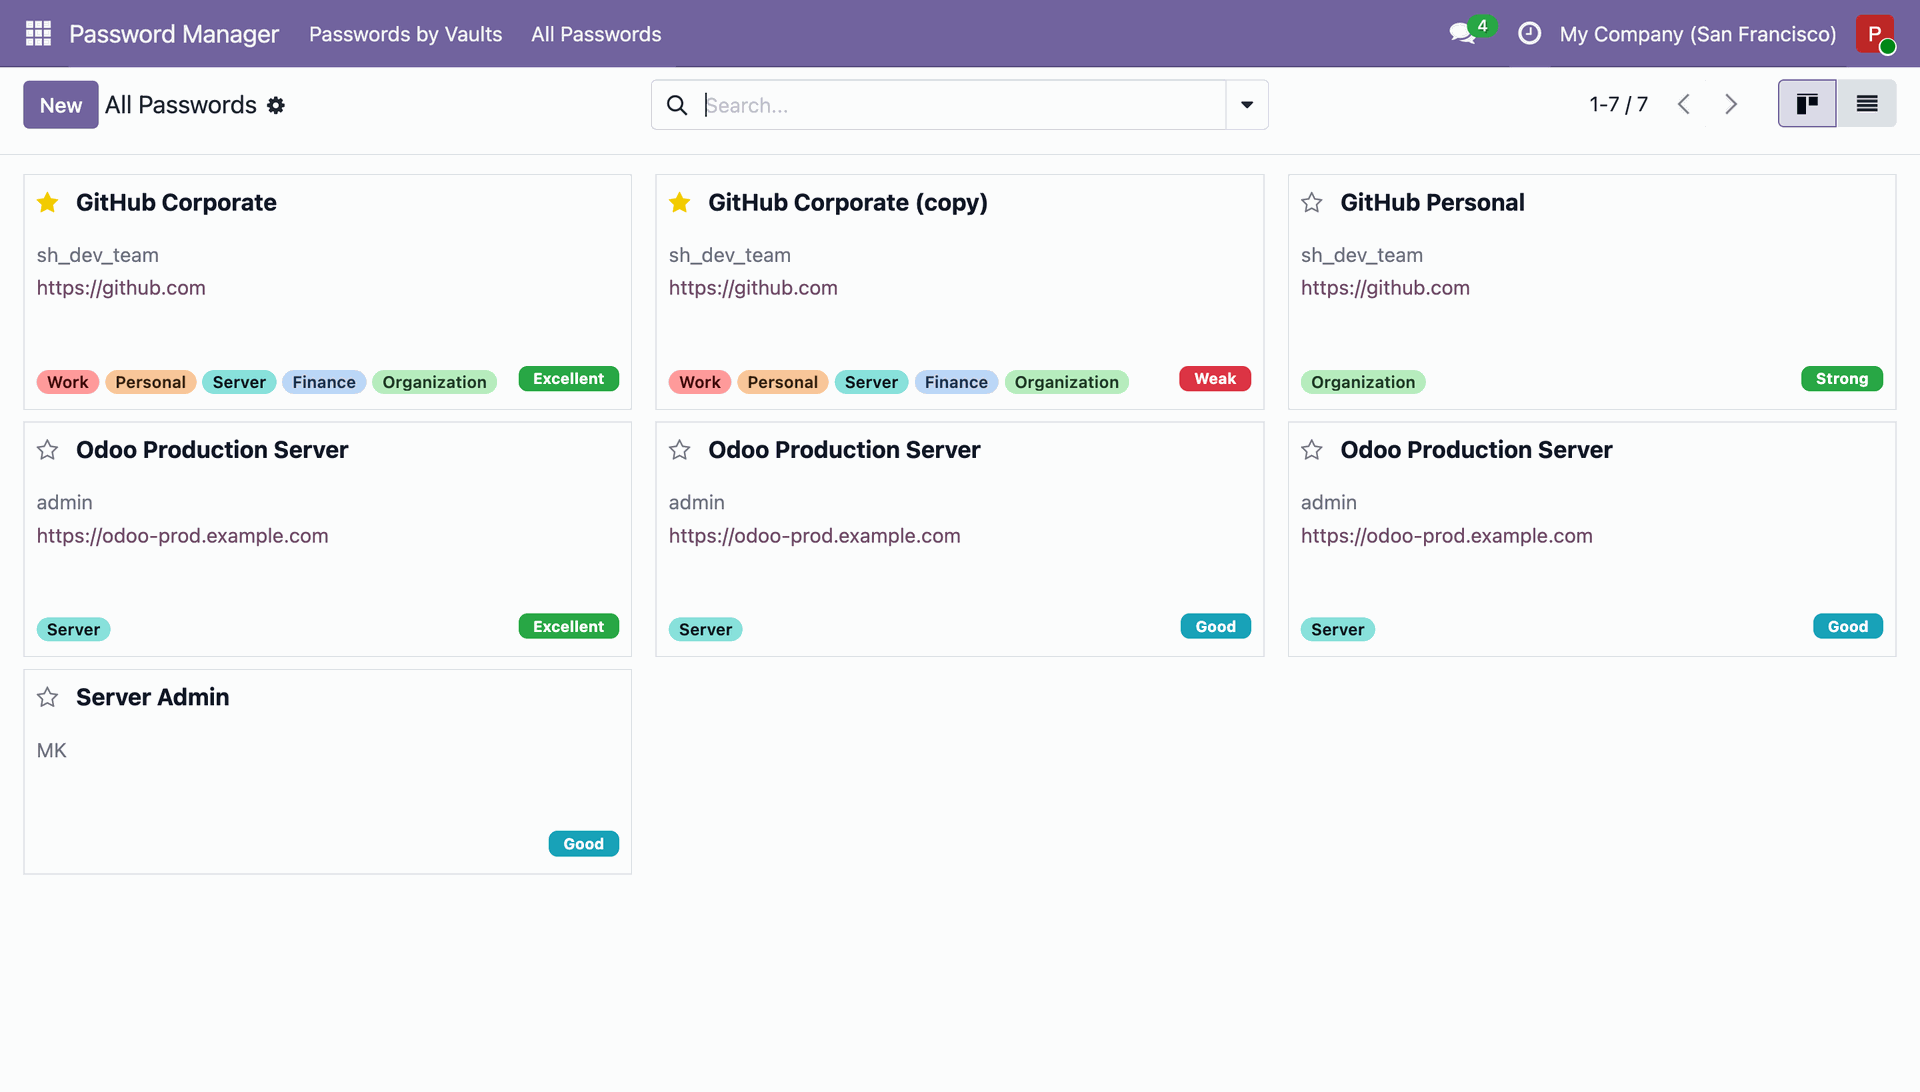Open github.com link on Excellent GitHub Corporate card

pyautogui.click(x=121, y=288)
